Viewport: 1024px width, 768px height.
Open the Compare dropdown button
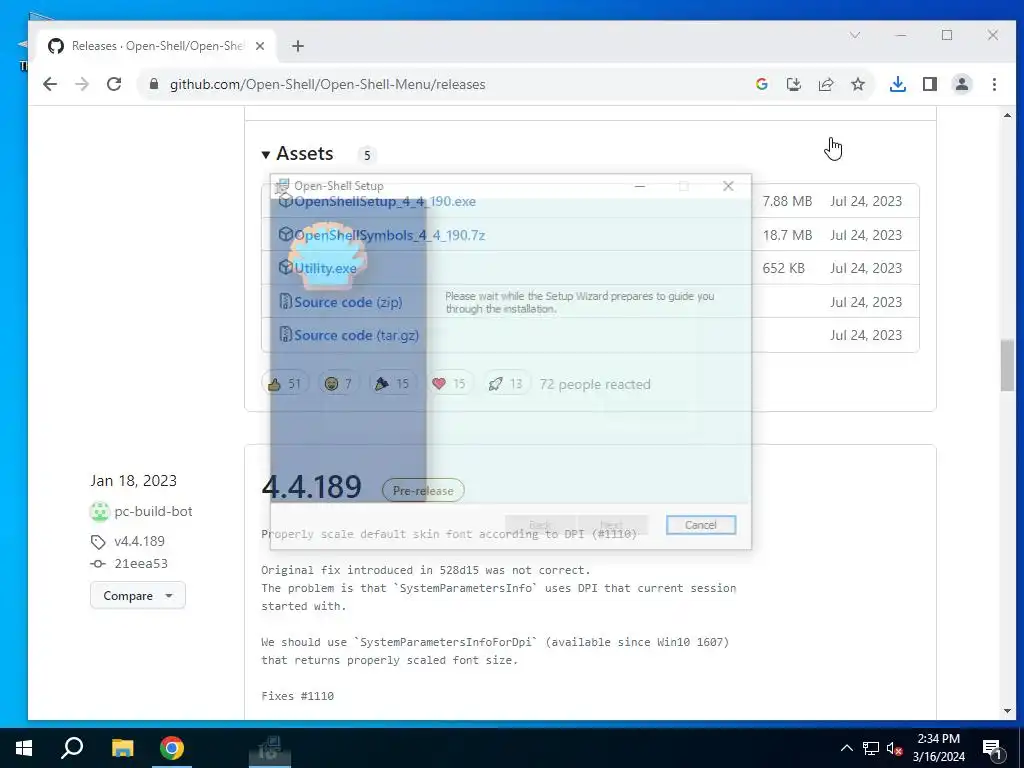(138, 595)
